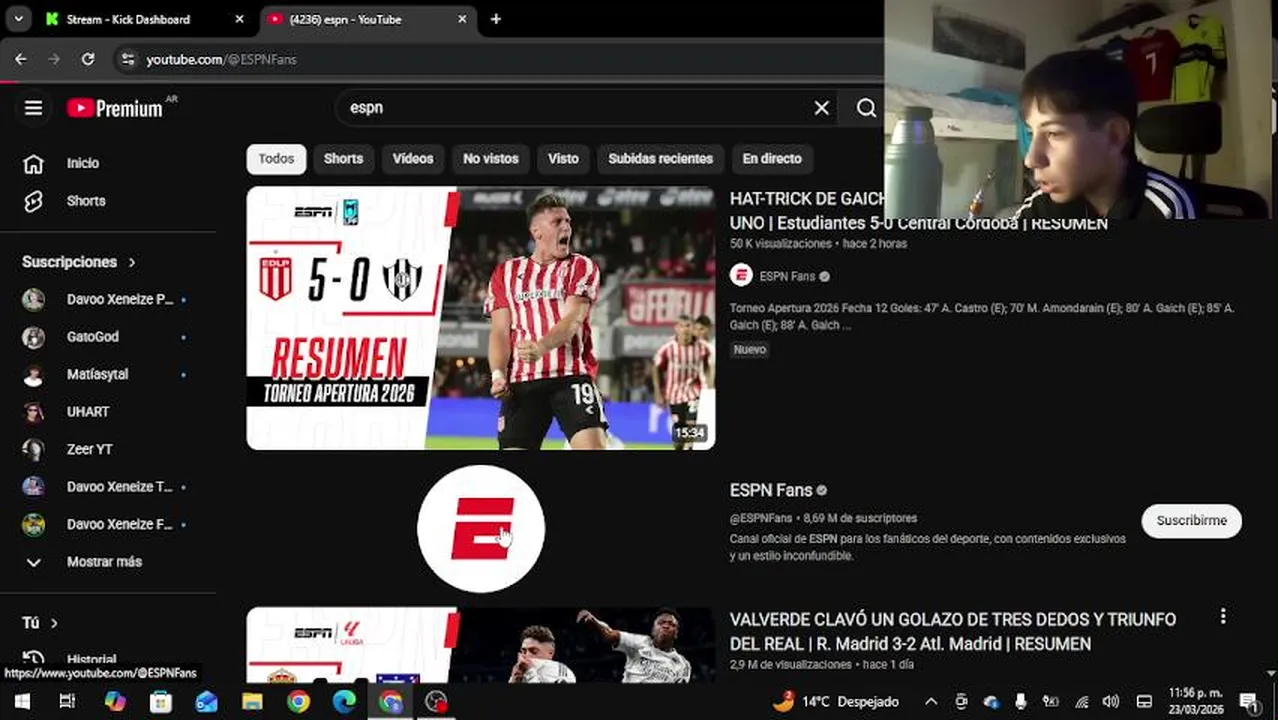1278x720 pixels.
Task: Select the No vistos filter chip
Action: tap(491, 159)
